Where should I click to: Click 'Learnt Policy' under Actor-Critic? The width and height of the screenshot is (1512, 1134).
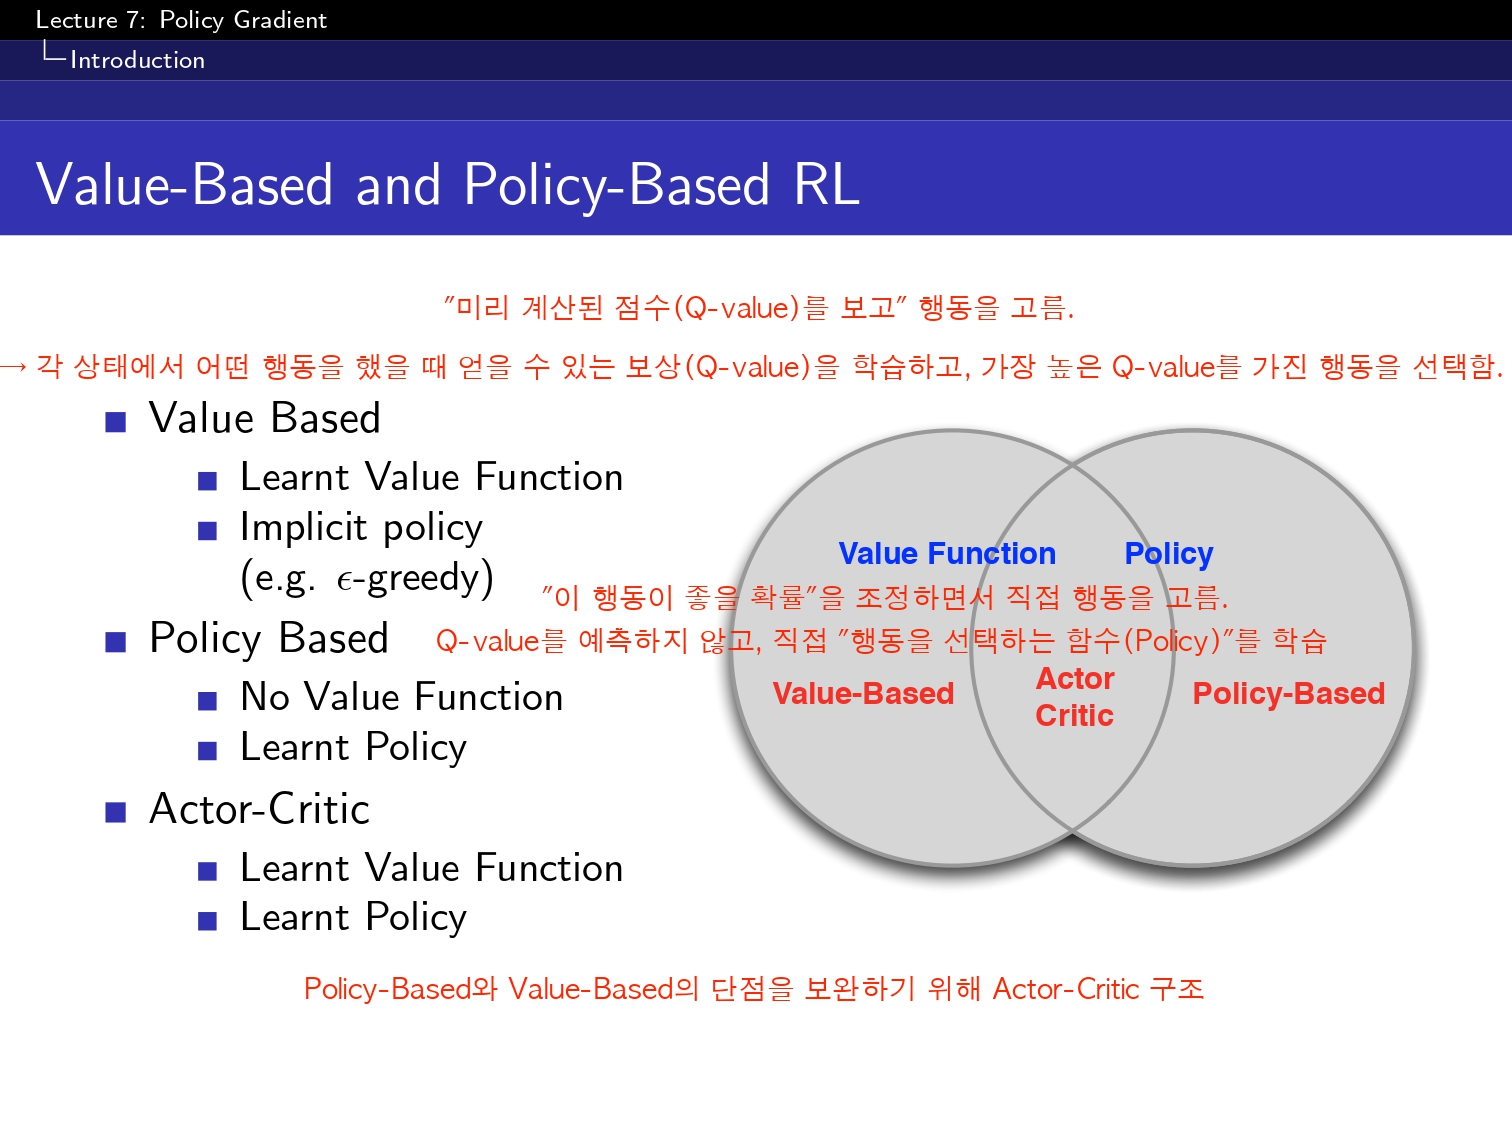point(354,918)
